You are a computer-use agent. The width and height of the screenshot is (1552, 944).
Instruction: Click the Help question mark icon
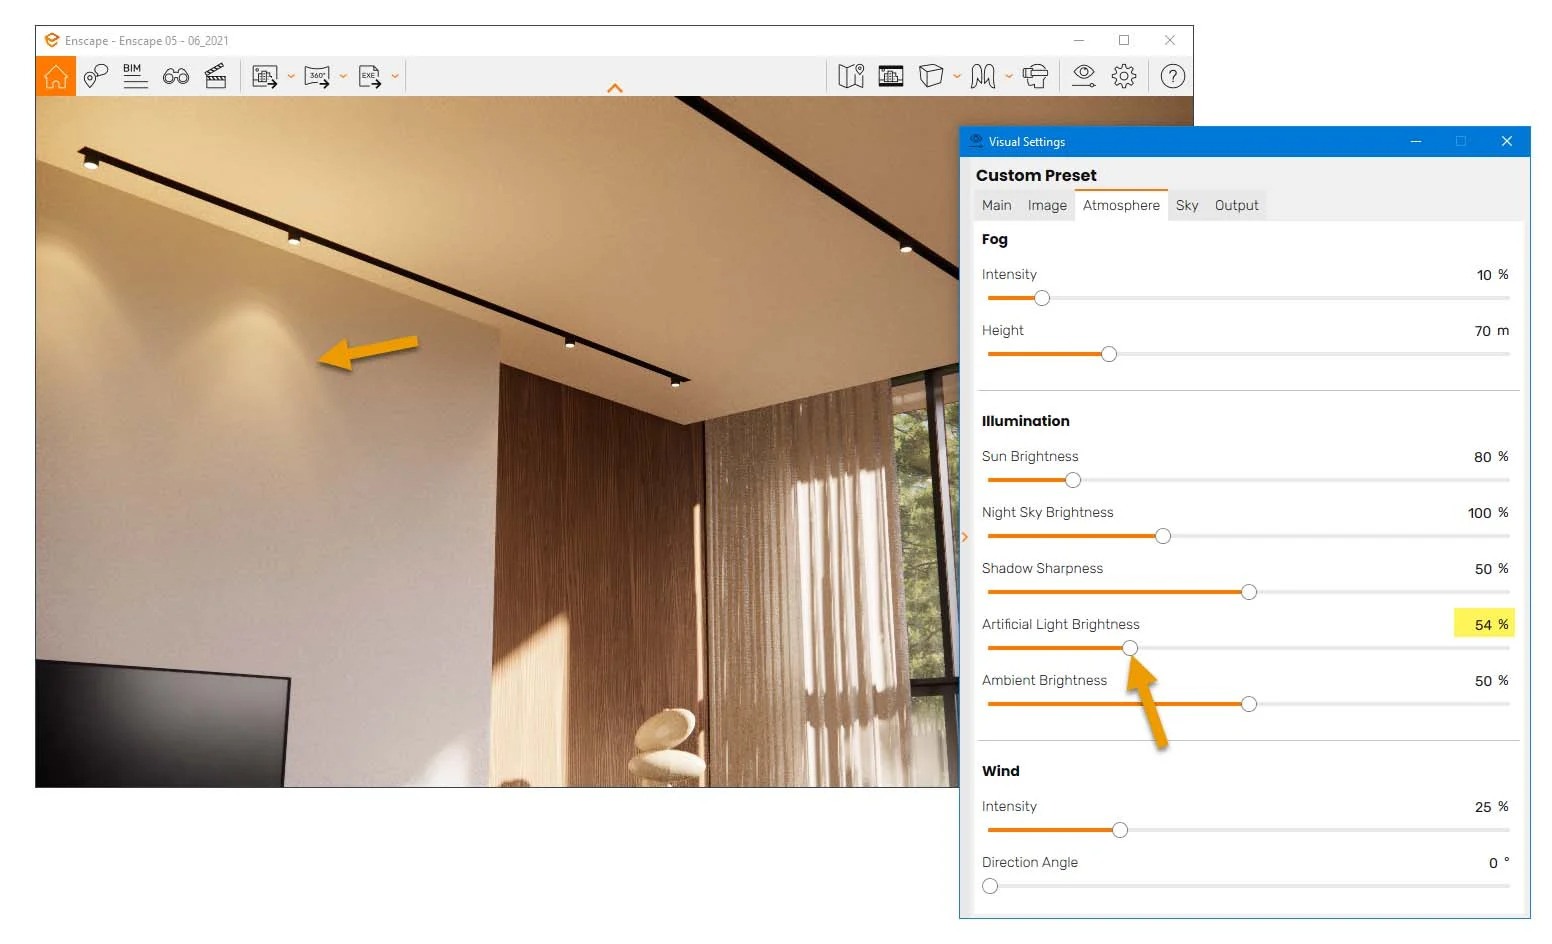tap(1172, 76)
